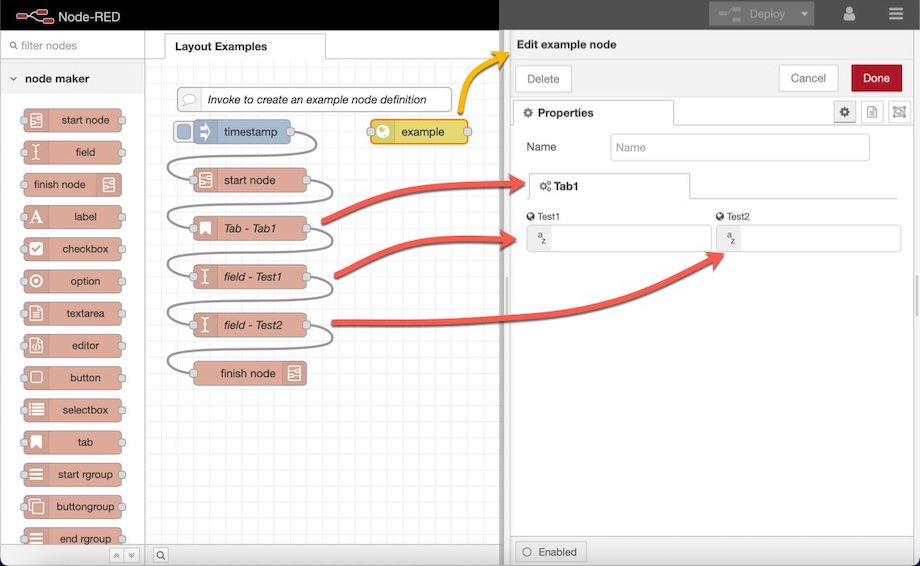Toggle the Enabled node state

550,552
